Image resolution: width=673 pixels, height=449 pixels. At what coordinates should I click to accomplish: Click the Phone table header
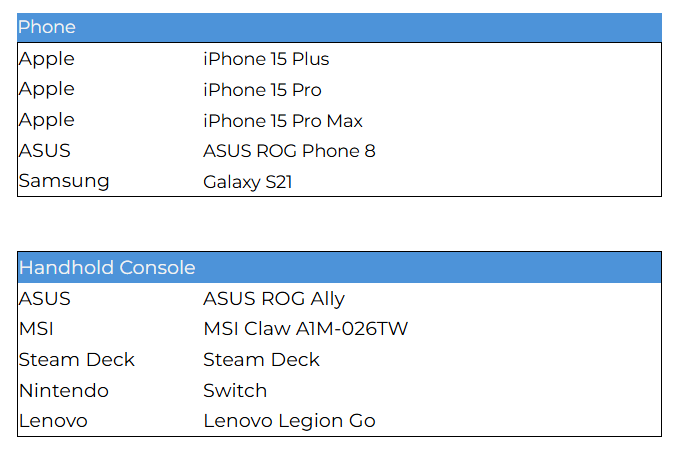pos(47,27)
